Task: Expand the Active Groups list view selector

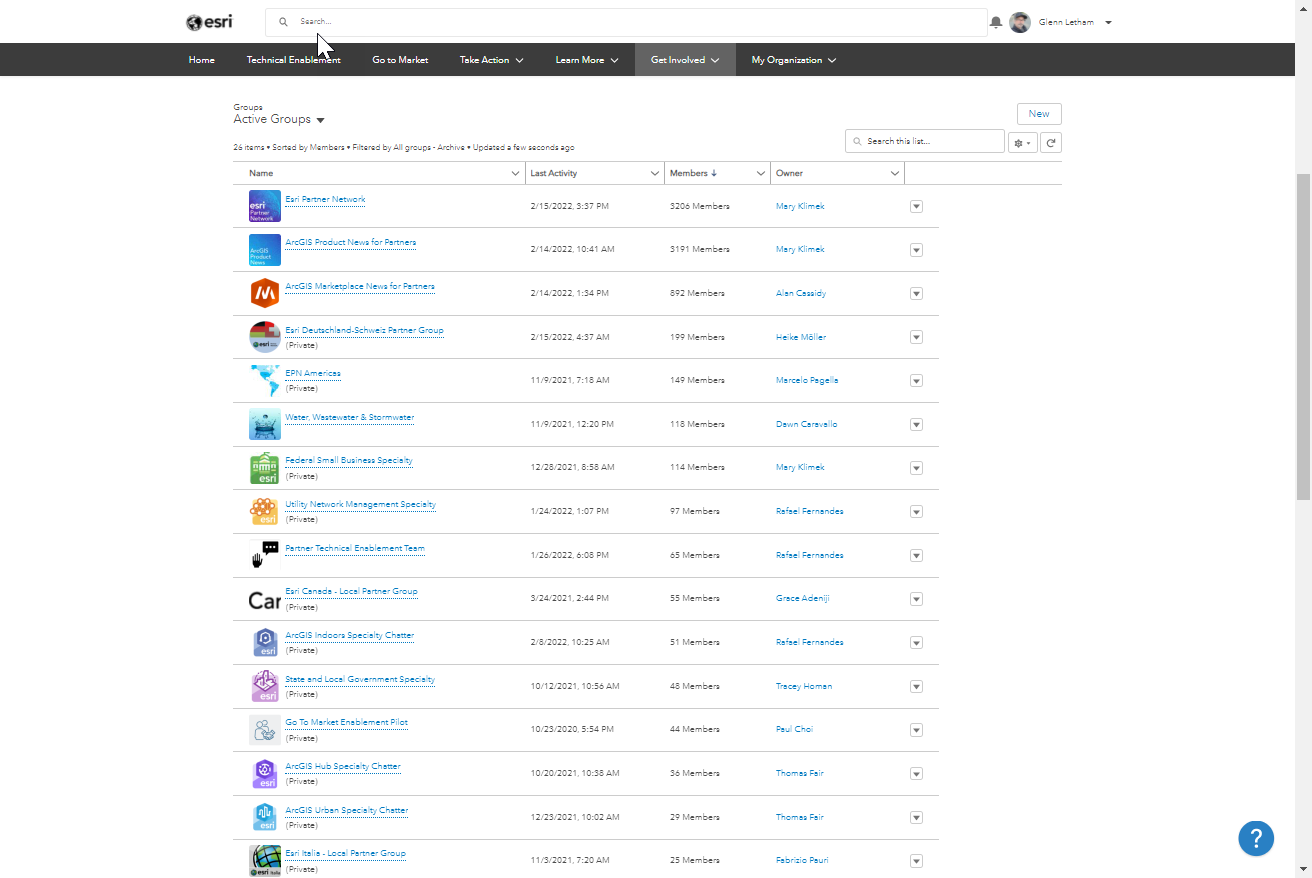Action: click(x=320, y=119)
